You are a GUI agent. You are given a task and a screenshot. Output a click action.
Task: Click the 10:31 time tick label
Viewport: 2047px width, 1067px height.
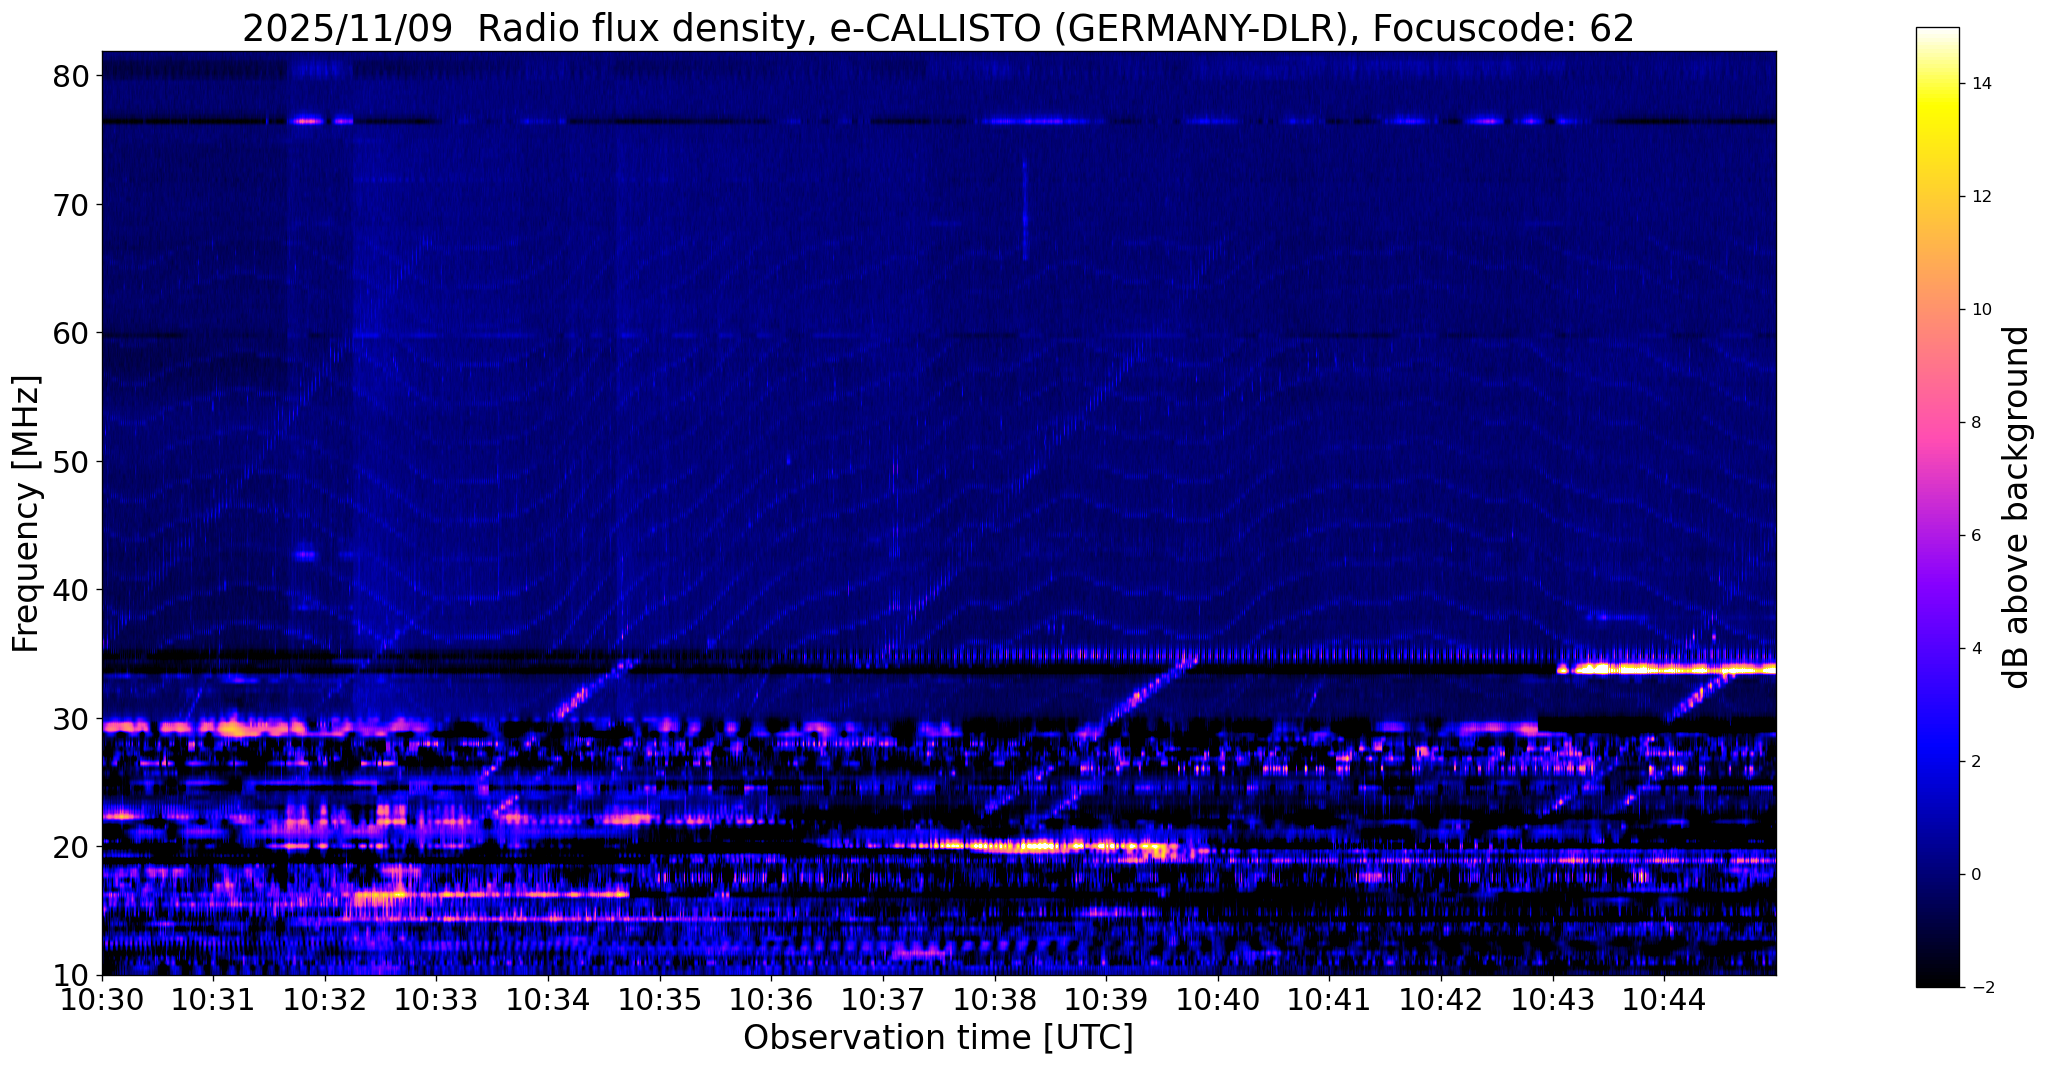tap(213, 999)
